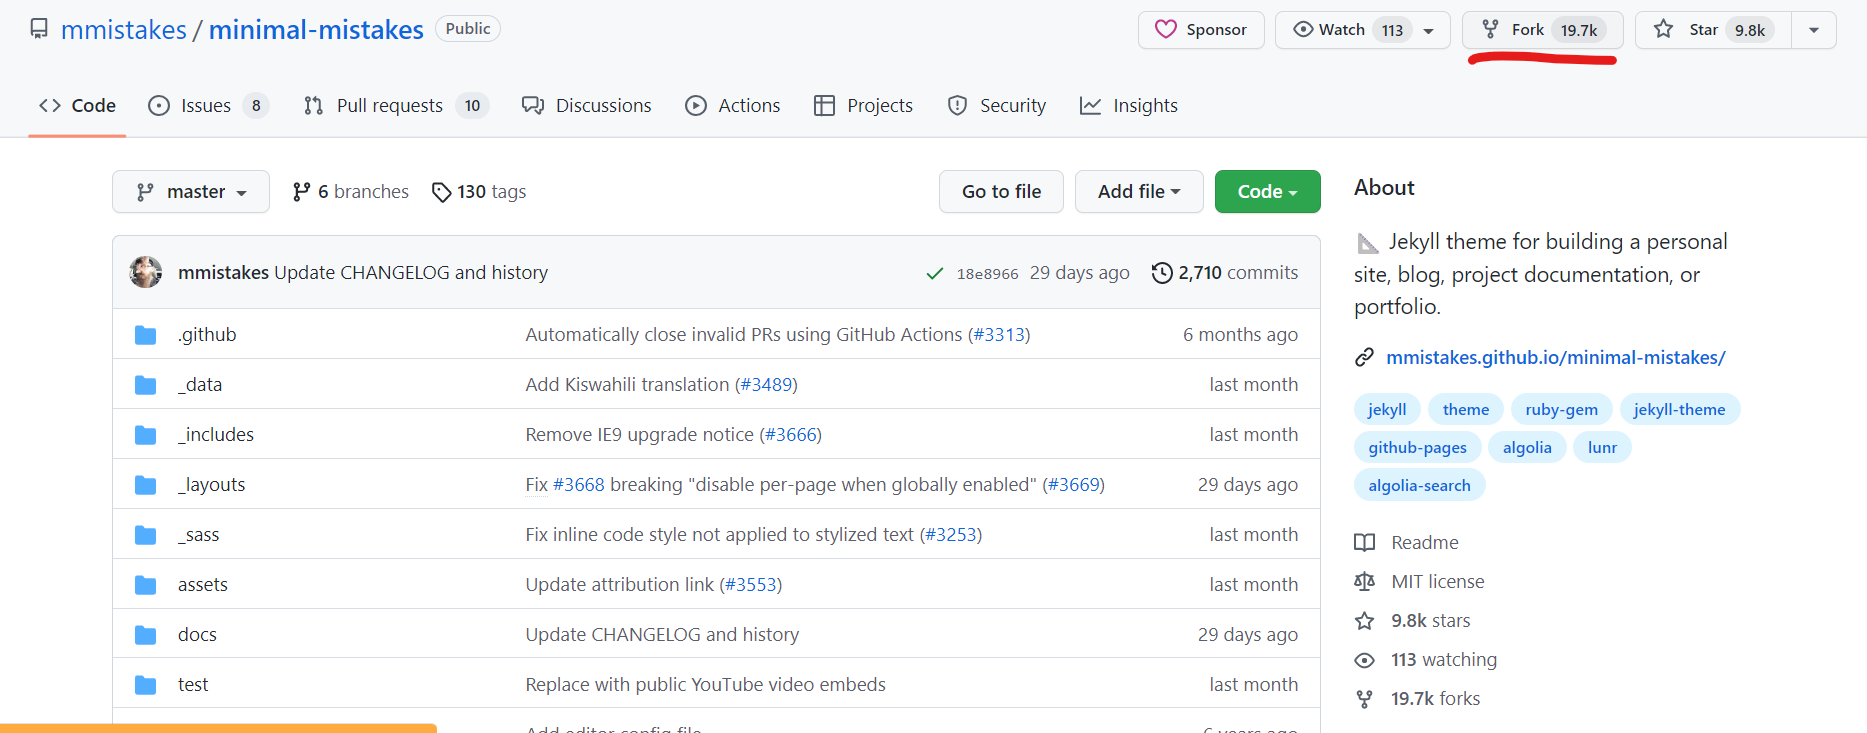The height and width of the screenshot is (733, 1867).
Task: Click the Readme book icon
Action: click(x=1364, y=542)
